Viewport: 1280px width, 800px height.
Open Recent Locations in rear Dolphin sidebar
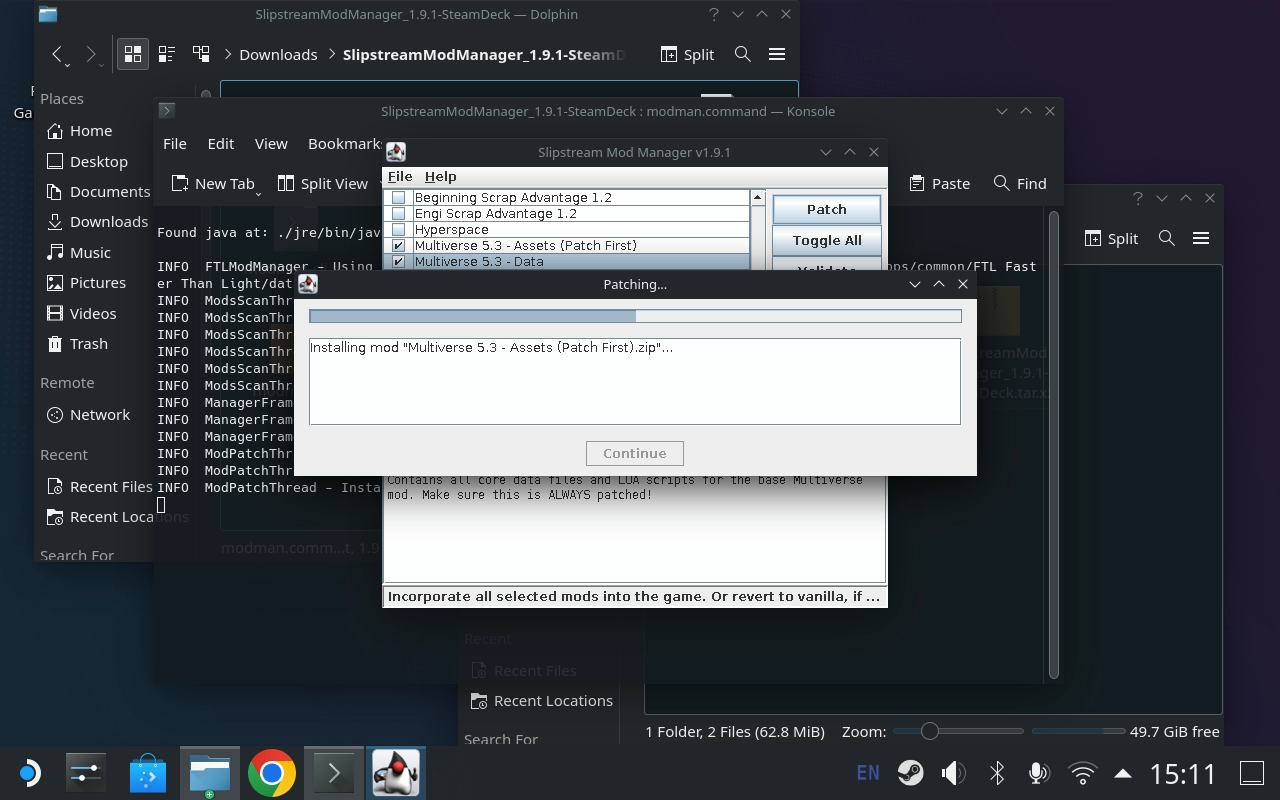tap(541, 700)
